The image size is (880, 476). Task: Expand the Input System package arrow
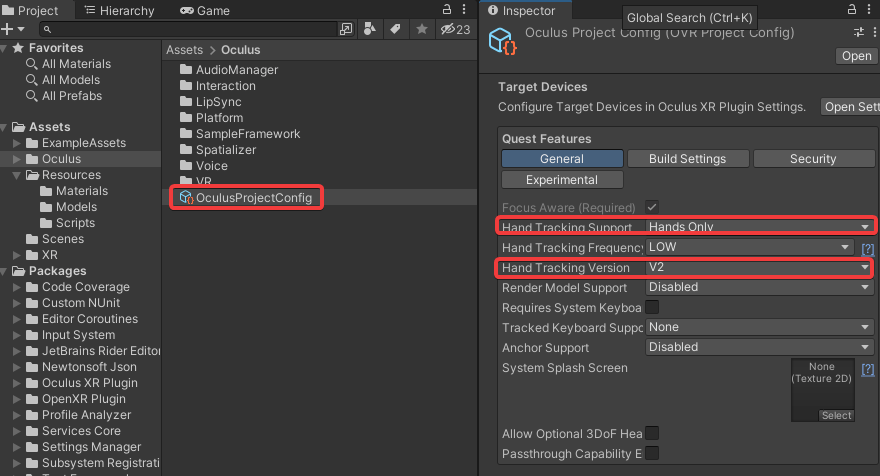tap(17, 335)
